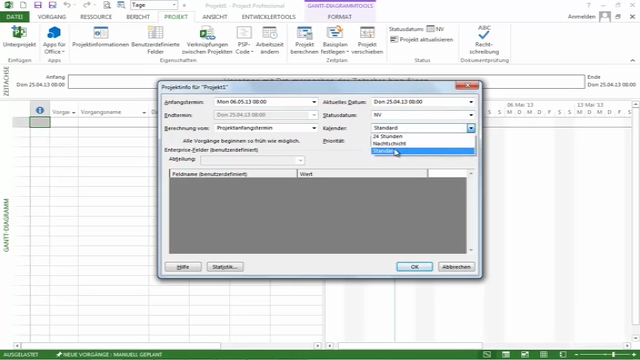Click the Undo icon
Viewport: 640px width, 360px height.
click(x=67, y=5)
